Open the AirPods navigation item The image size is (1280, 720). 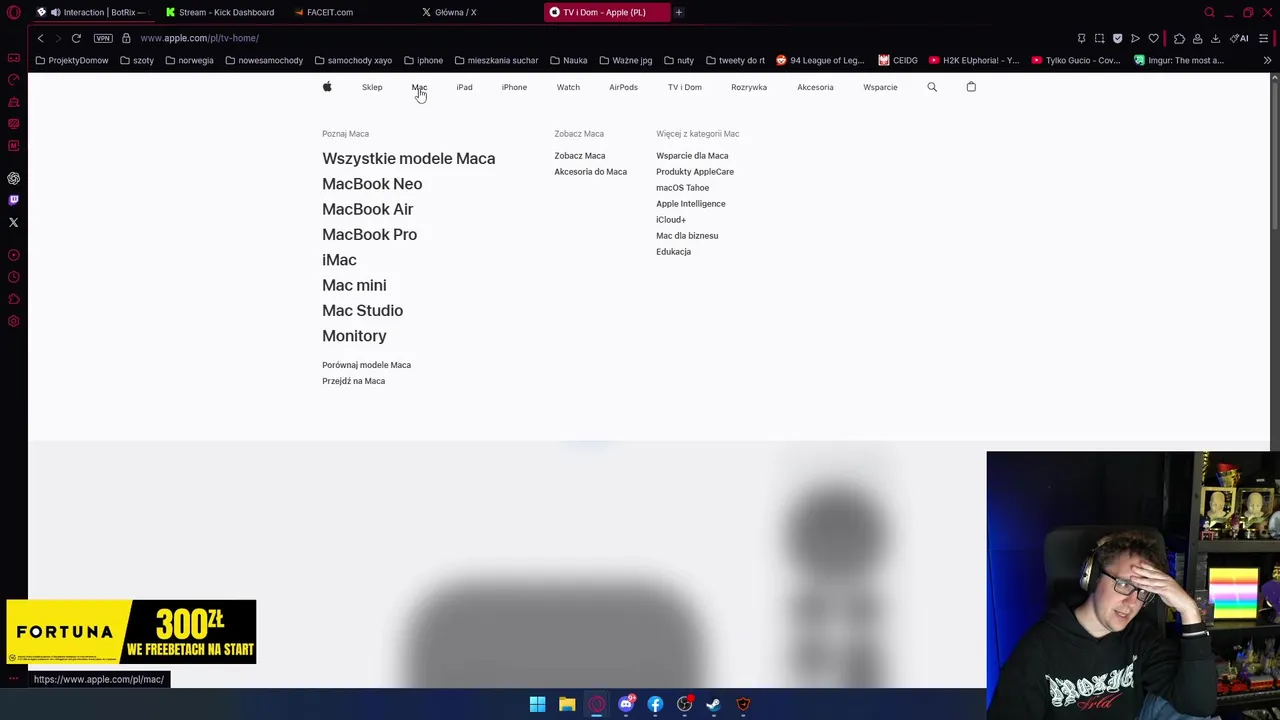(623, 87)
